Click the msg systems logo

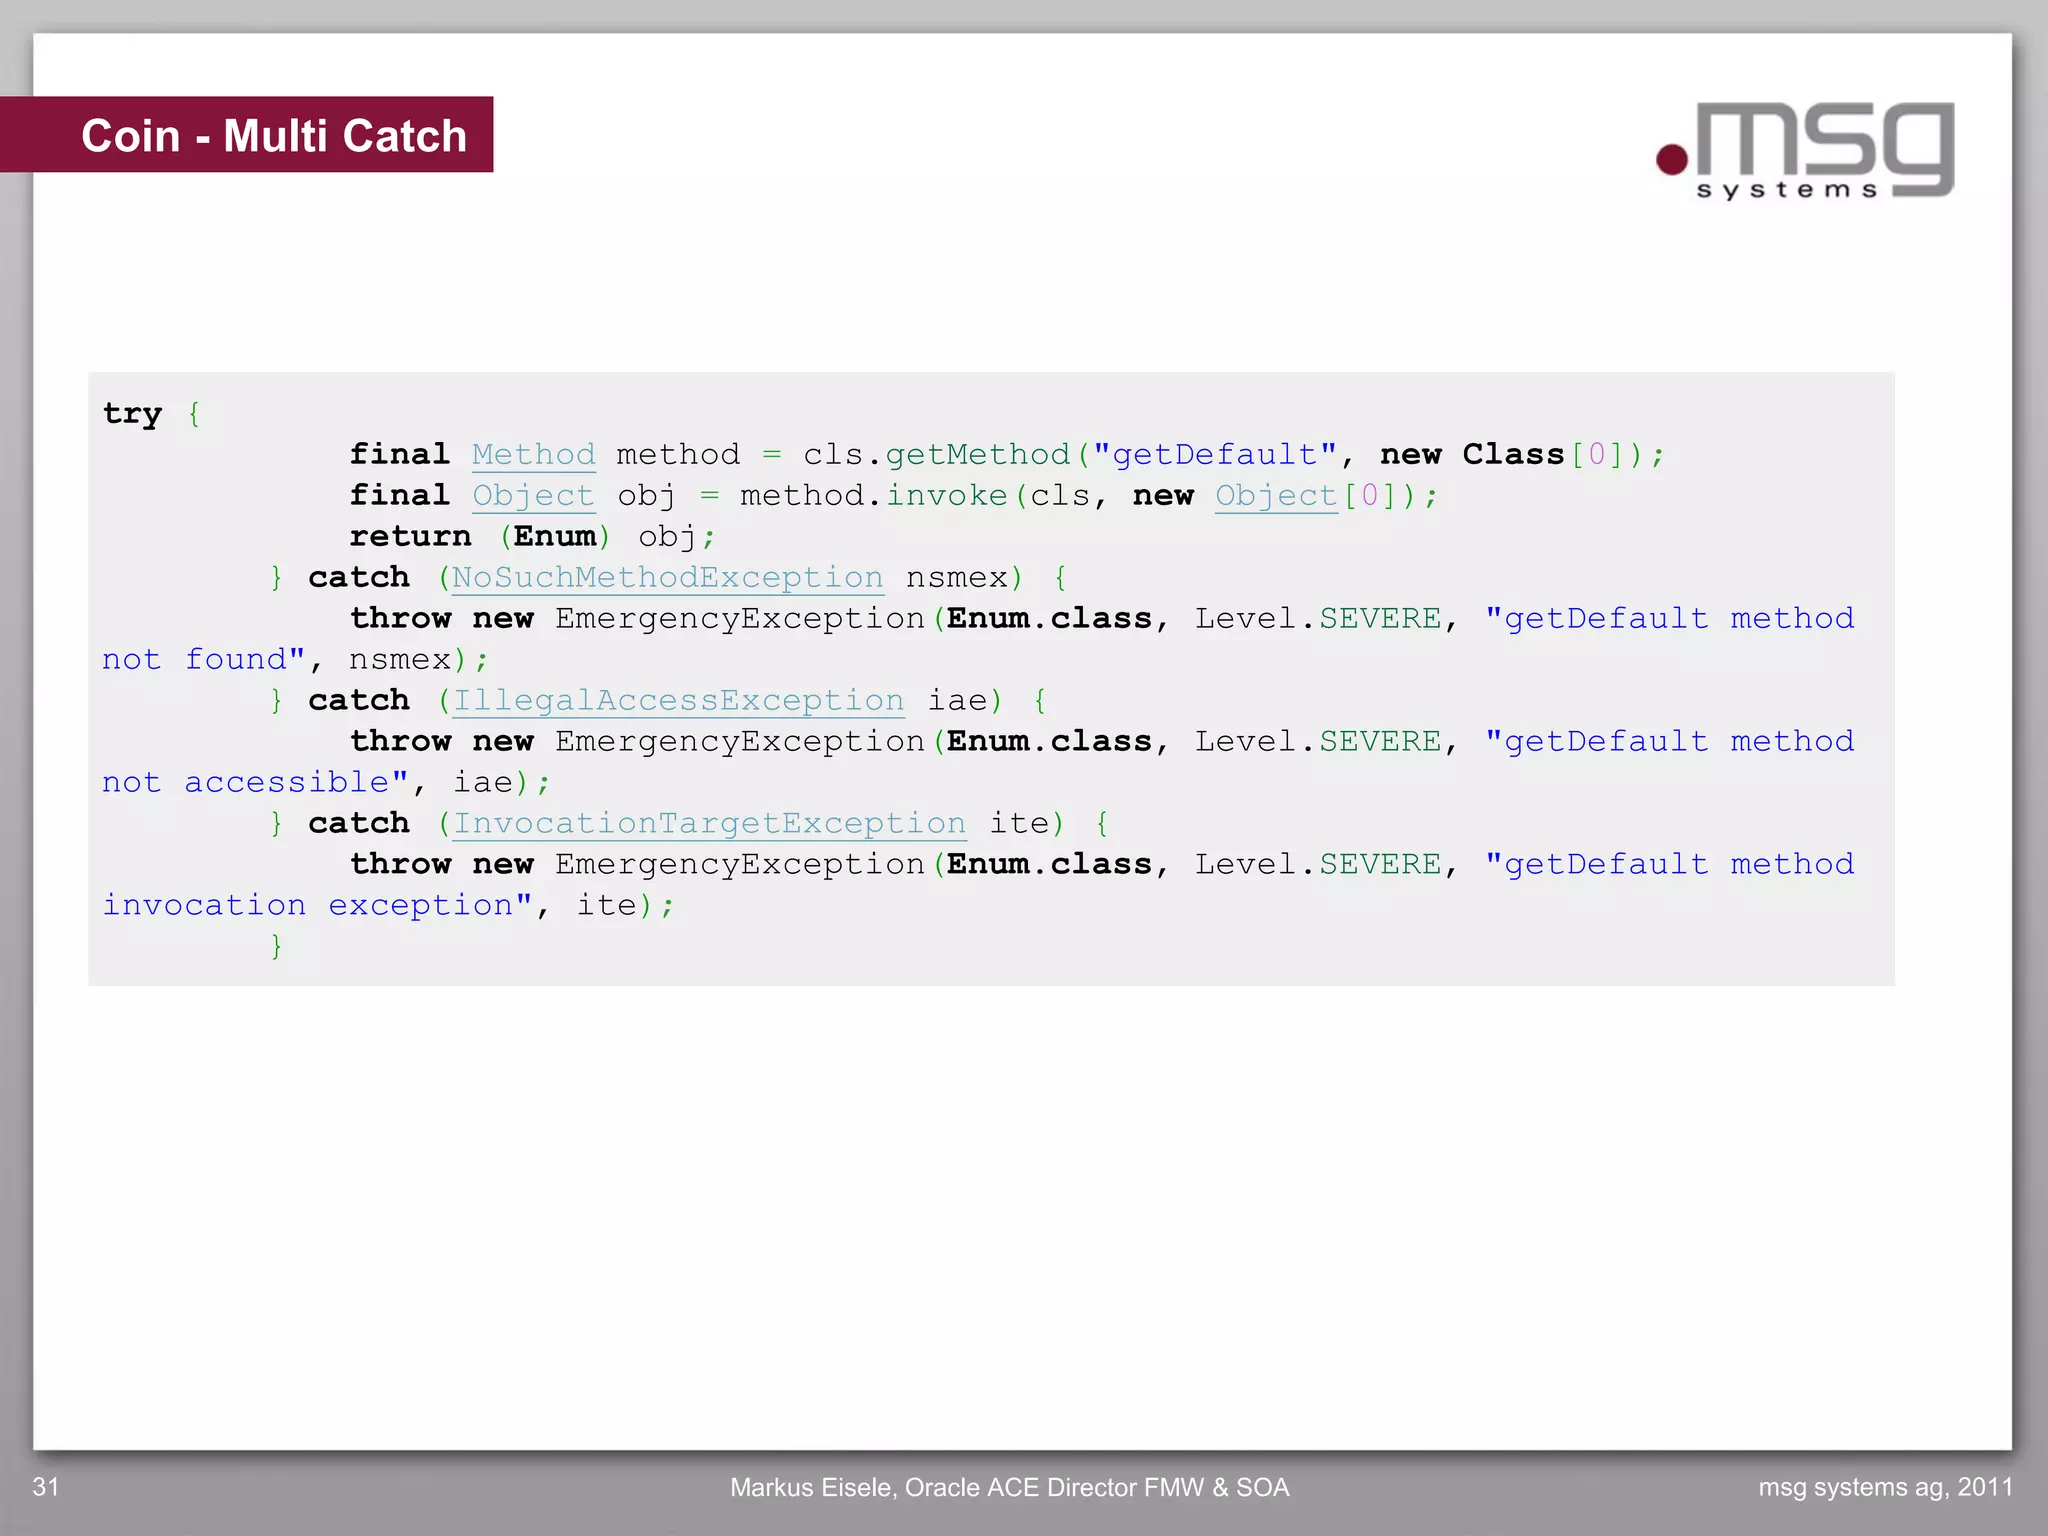[1805, 150]
